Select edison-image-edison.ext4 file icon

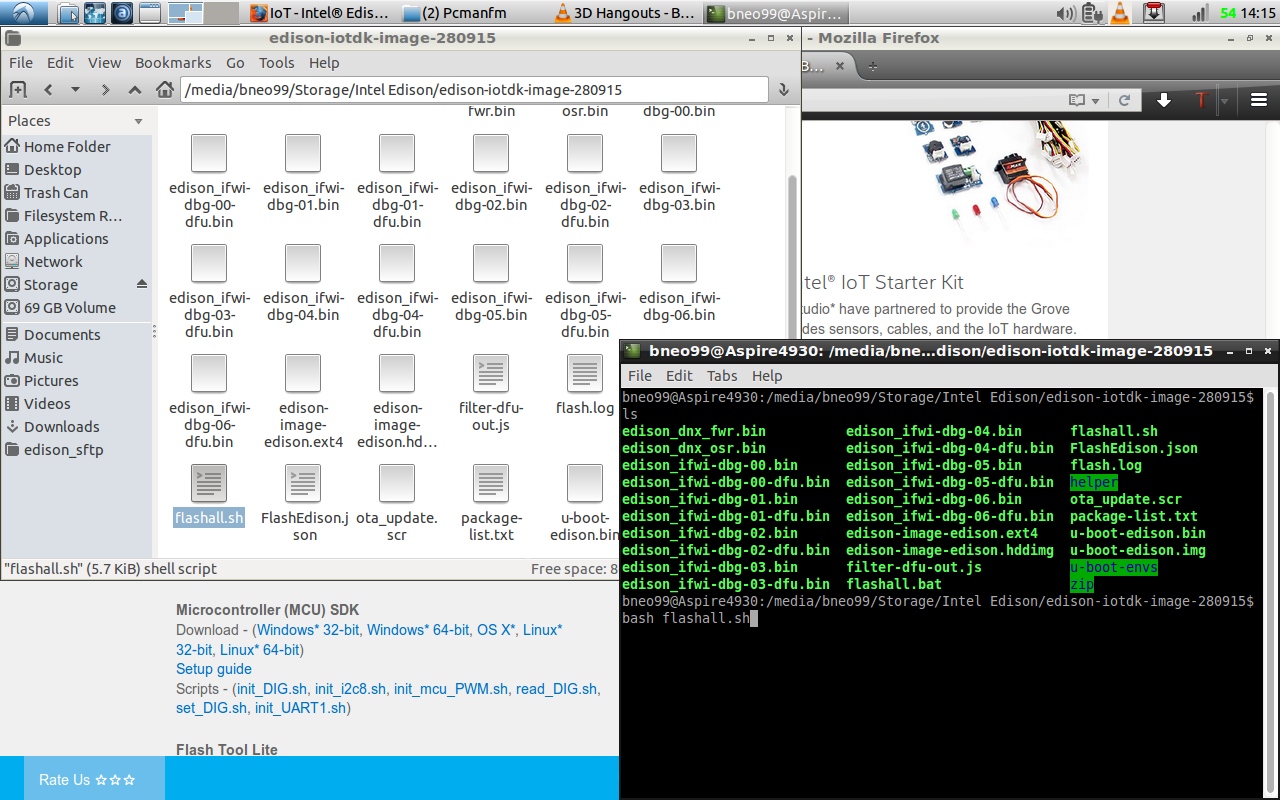(x=303, y=374)
